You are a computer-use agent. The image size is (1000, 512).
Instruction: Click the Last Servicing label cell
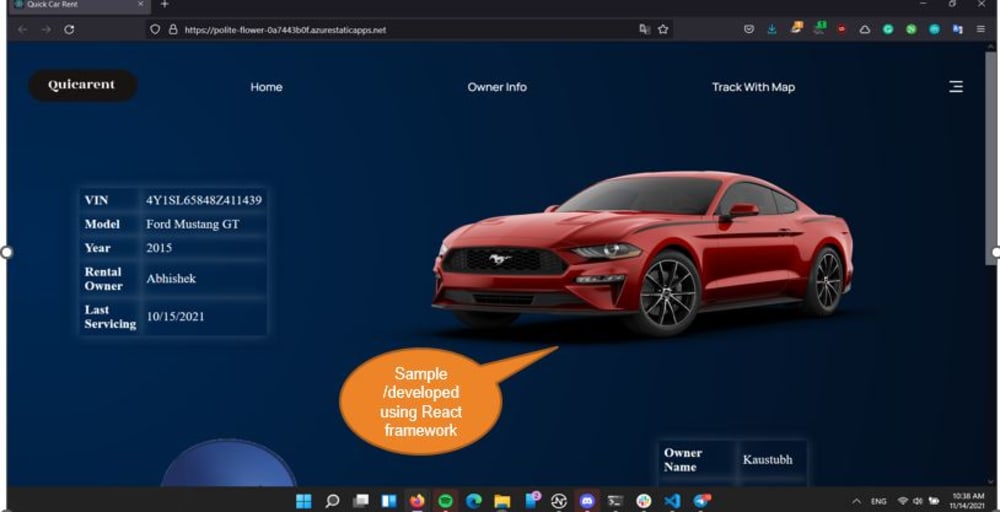coord(110,317)
